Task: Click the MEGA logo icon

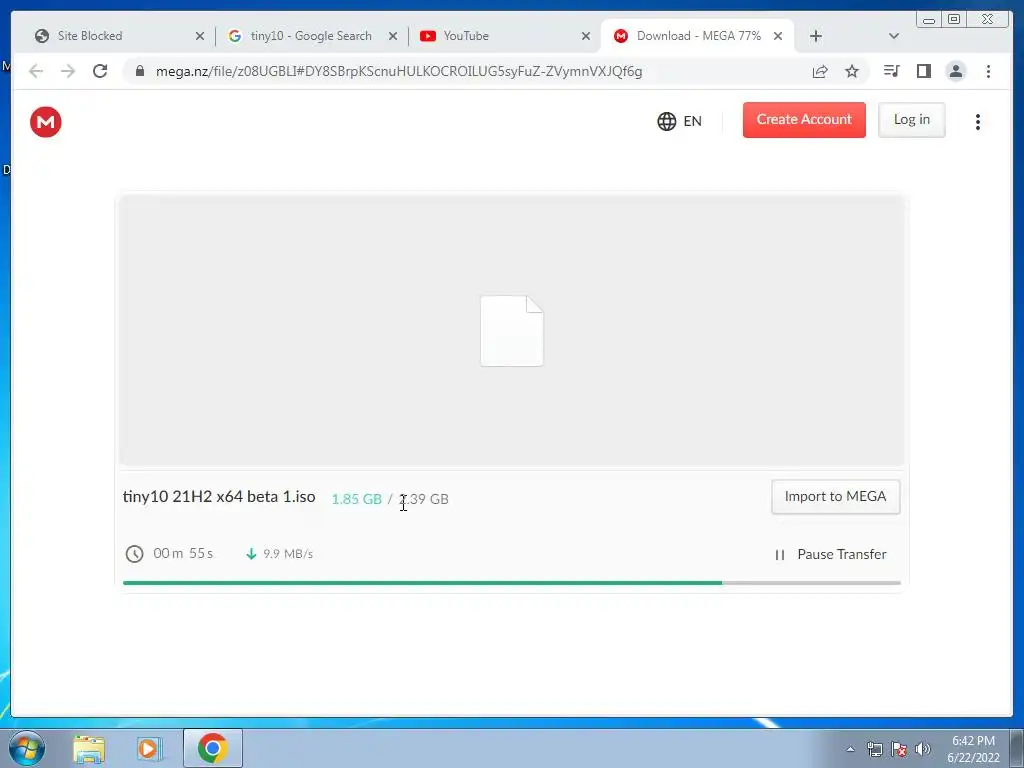Action: (46, 122)
